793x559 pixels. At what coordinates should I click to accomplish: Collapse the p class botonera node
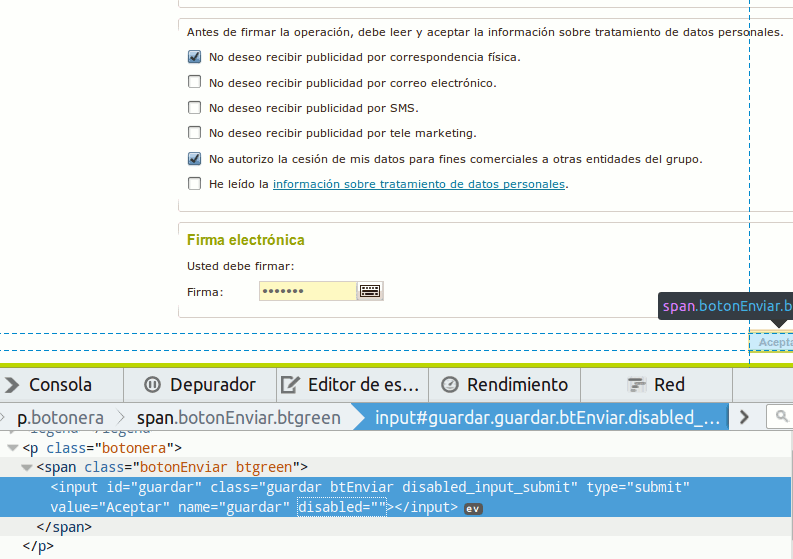[x=13, y=448]
